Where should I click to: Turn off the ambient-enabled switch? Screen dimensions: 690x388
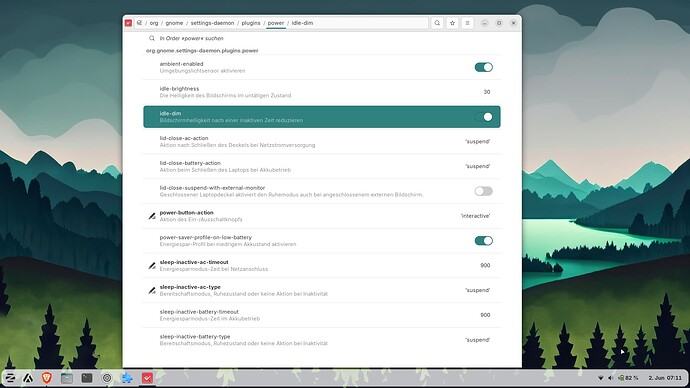(483, 67)
